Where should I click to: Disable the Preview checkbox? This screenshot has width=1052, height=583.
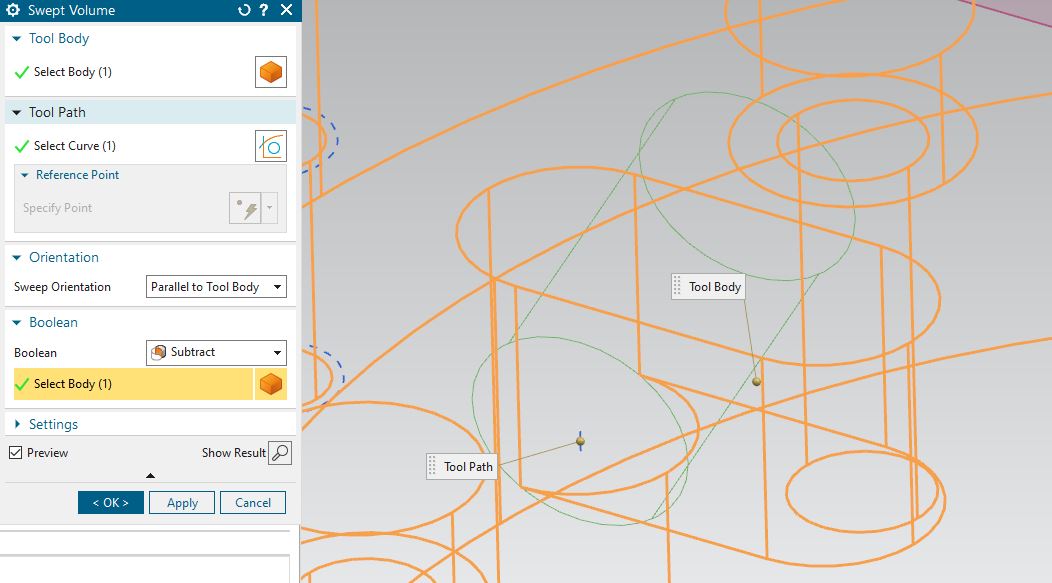click(15, 452)
